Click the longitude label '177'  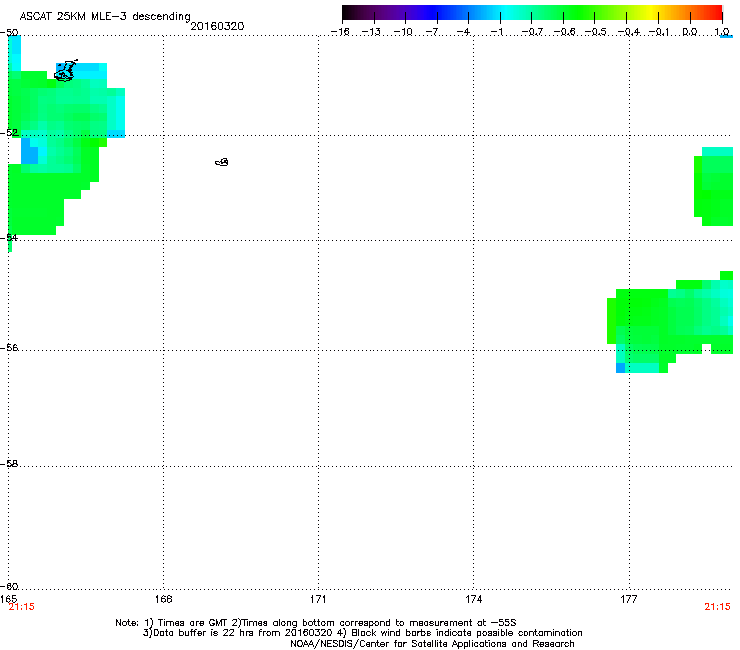point(629,599)
